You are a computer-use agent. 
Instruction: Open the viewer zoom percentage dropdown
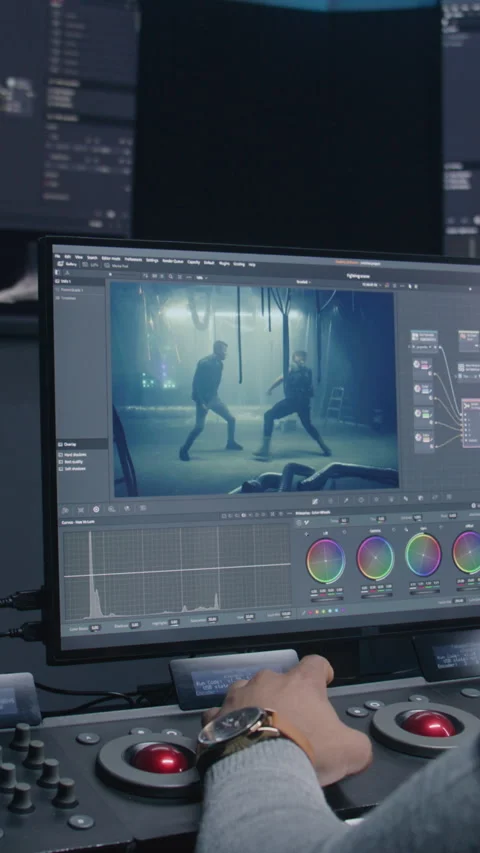(201, 277)
